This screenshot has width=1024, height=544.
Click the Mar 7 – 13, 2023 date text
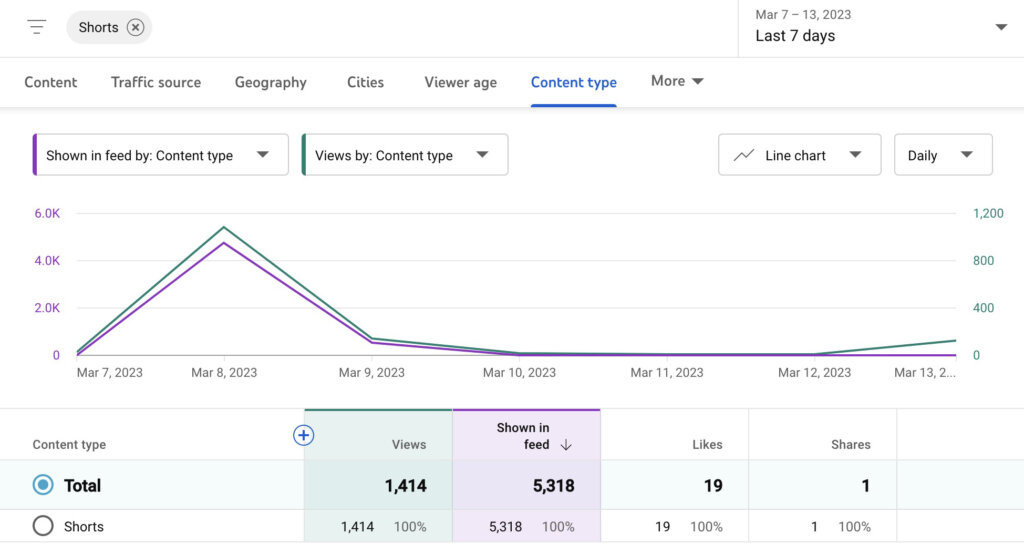point(803,14)
